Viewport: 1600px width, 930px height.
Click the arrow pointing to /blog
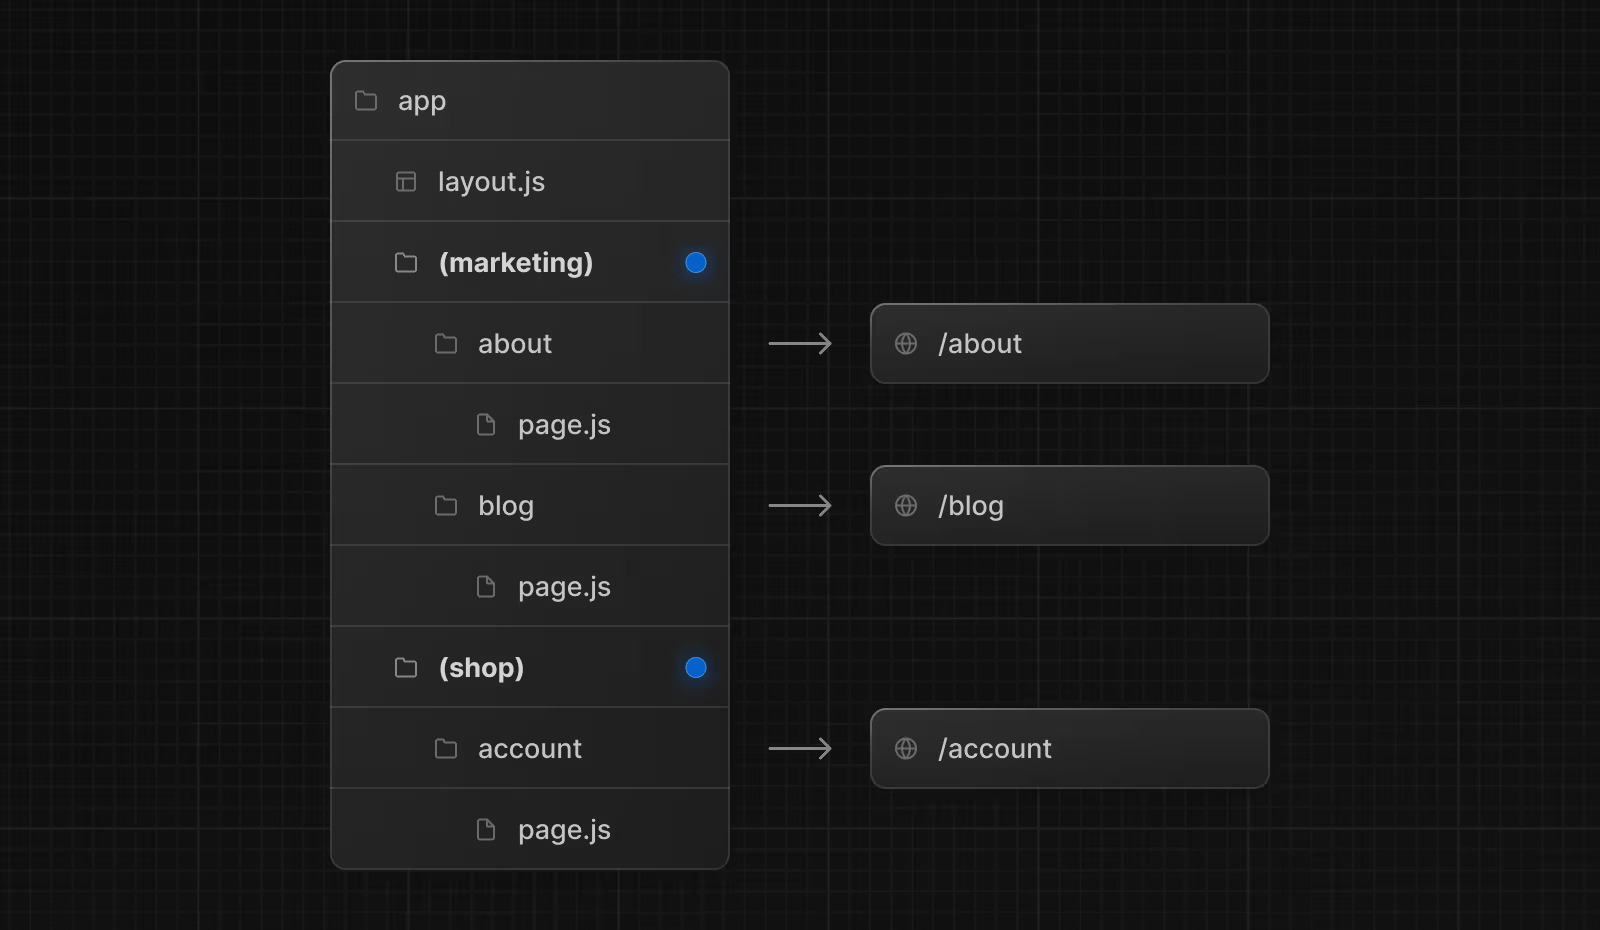tap(800, 505)
